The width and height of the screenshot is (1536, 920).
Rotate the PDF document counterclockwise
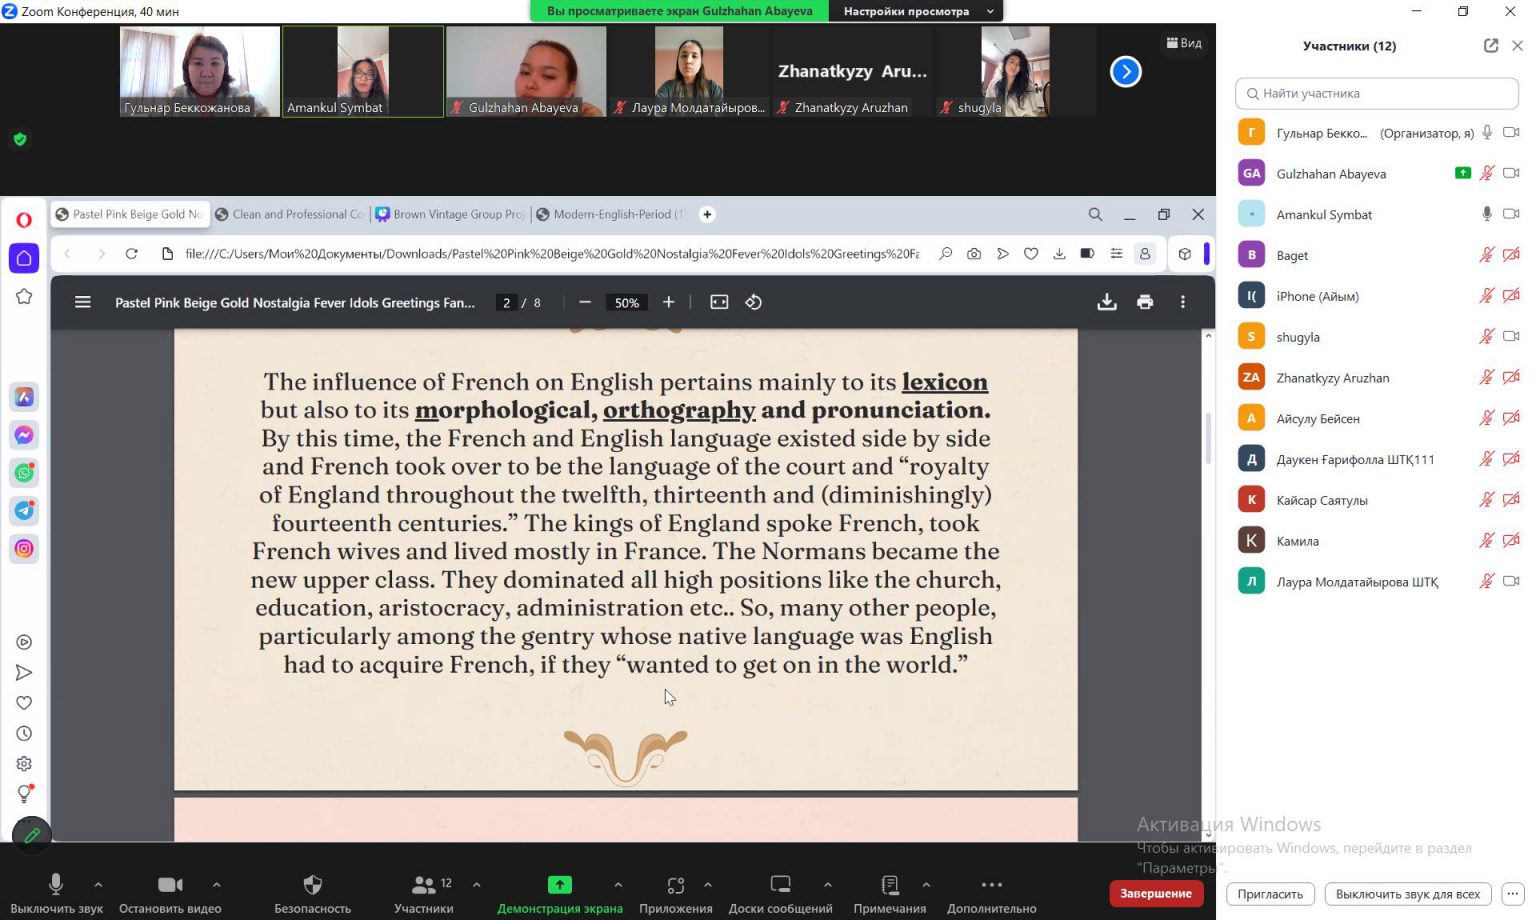coord(754,302)
